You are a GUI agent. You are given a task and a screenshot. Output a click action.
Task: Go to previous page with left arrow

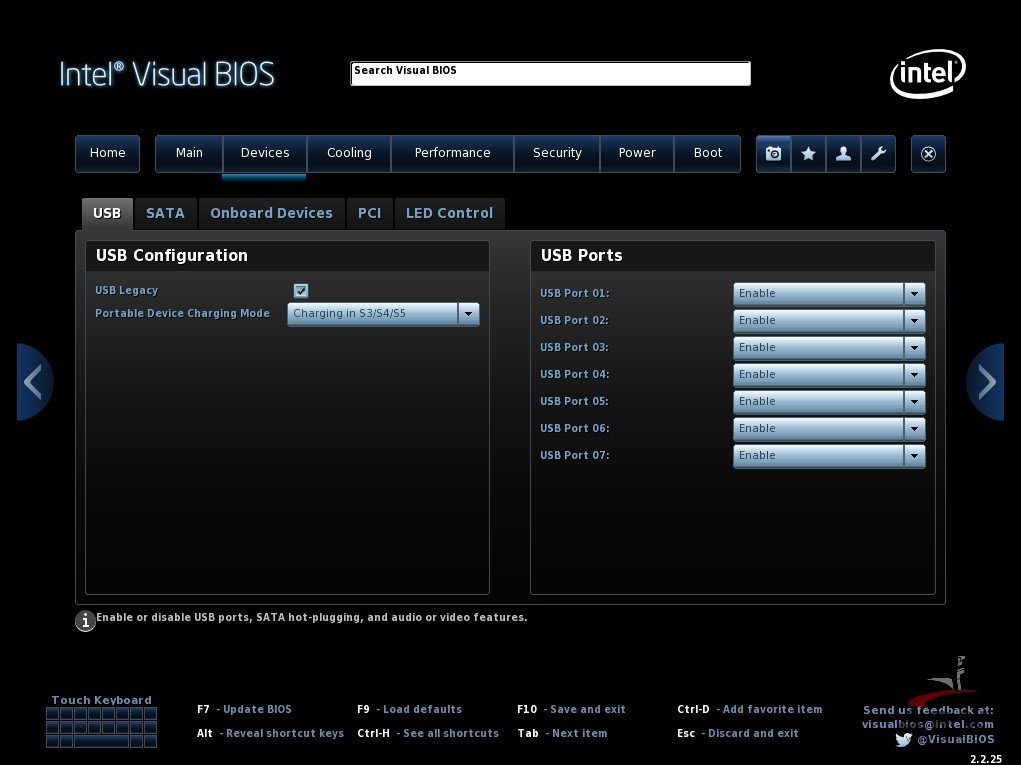point(34,382)
